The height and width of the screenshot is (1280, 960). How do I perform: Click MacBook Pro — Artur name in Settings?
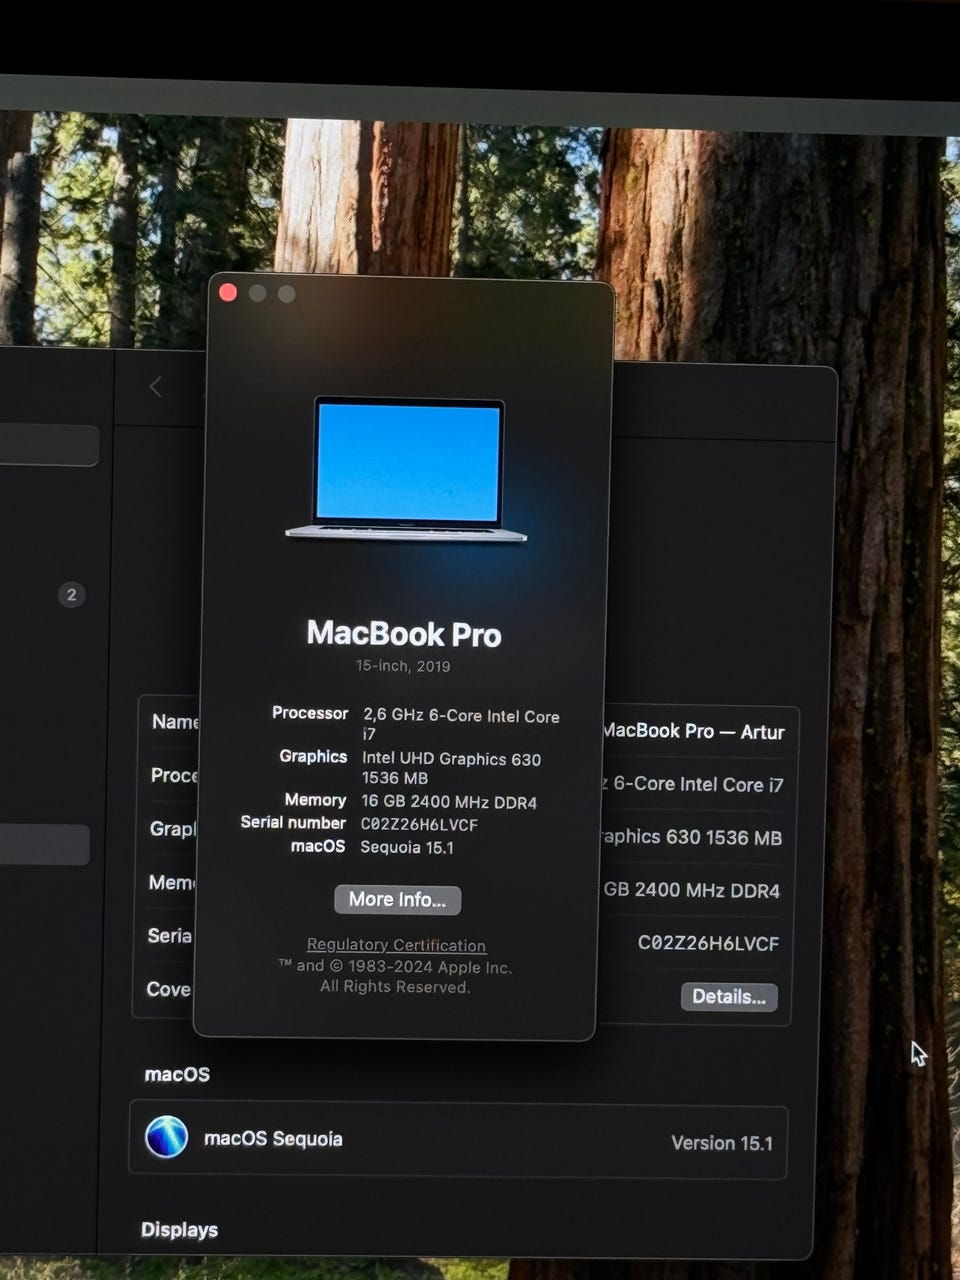tap(693, 731)
